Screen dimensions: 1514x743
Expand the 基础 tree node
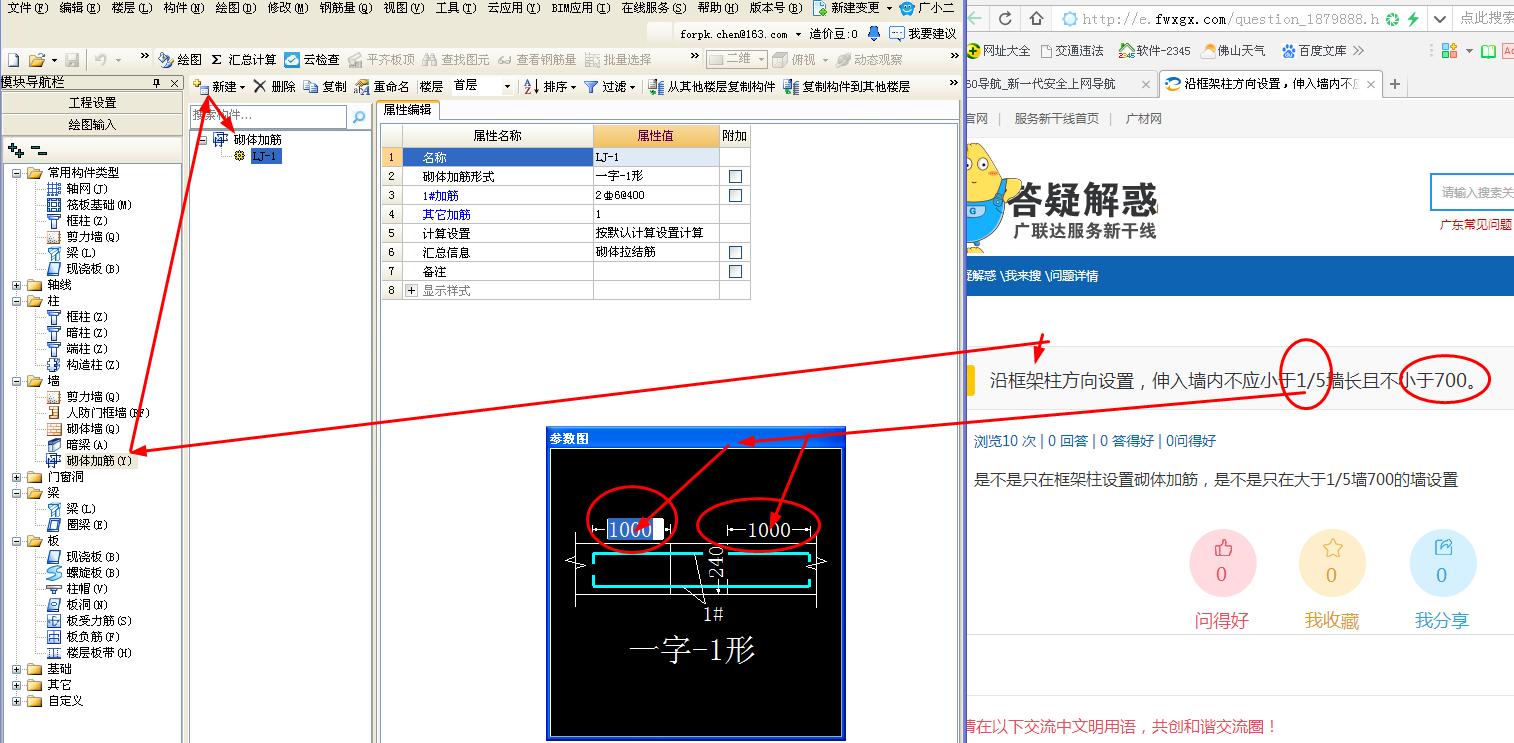(17, 669)
